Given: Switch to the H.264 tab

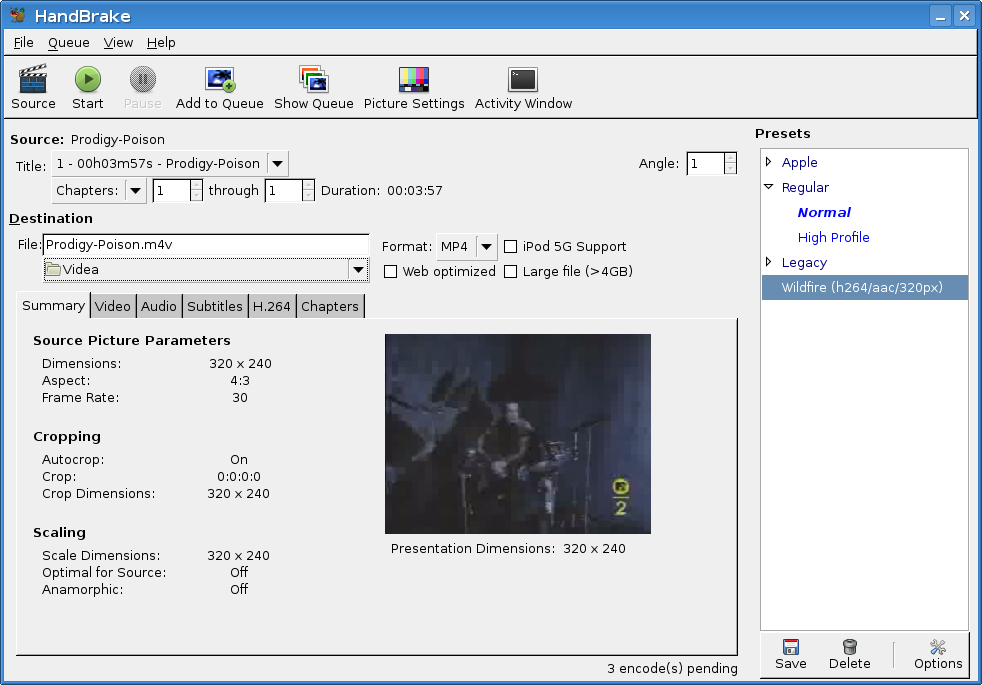Looking at the screenshot, I should tap(272, 306).
